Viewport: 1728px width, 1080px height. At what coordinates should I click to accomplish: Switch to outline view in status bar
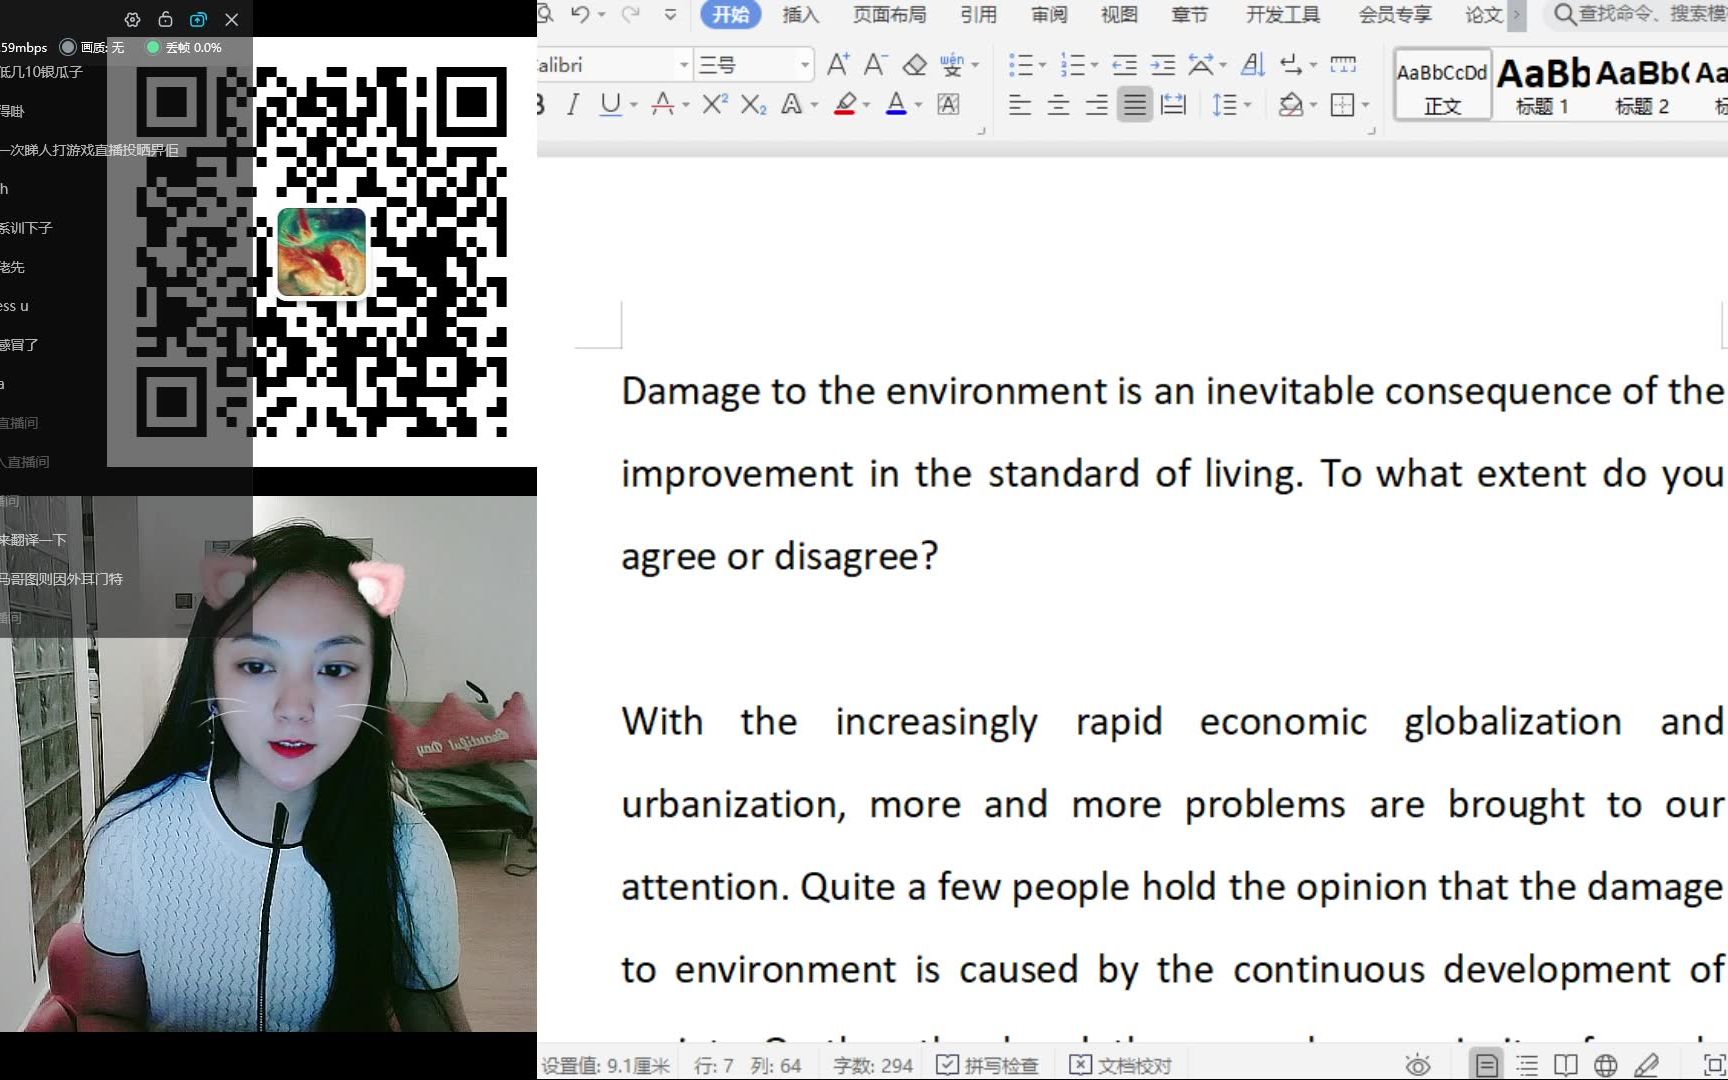click(1527, 1065)
